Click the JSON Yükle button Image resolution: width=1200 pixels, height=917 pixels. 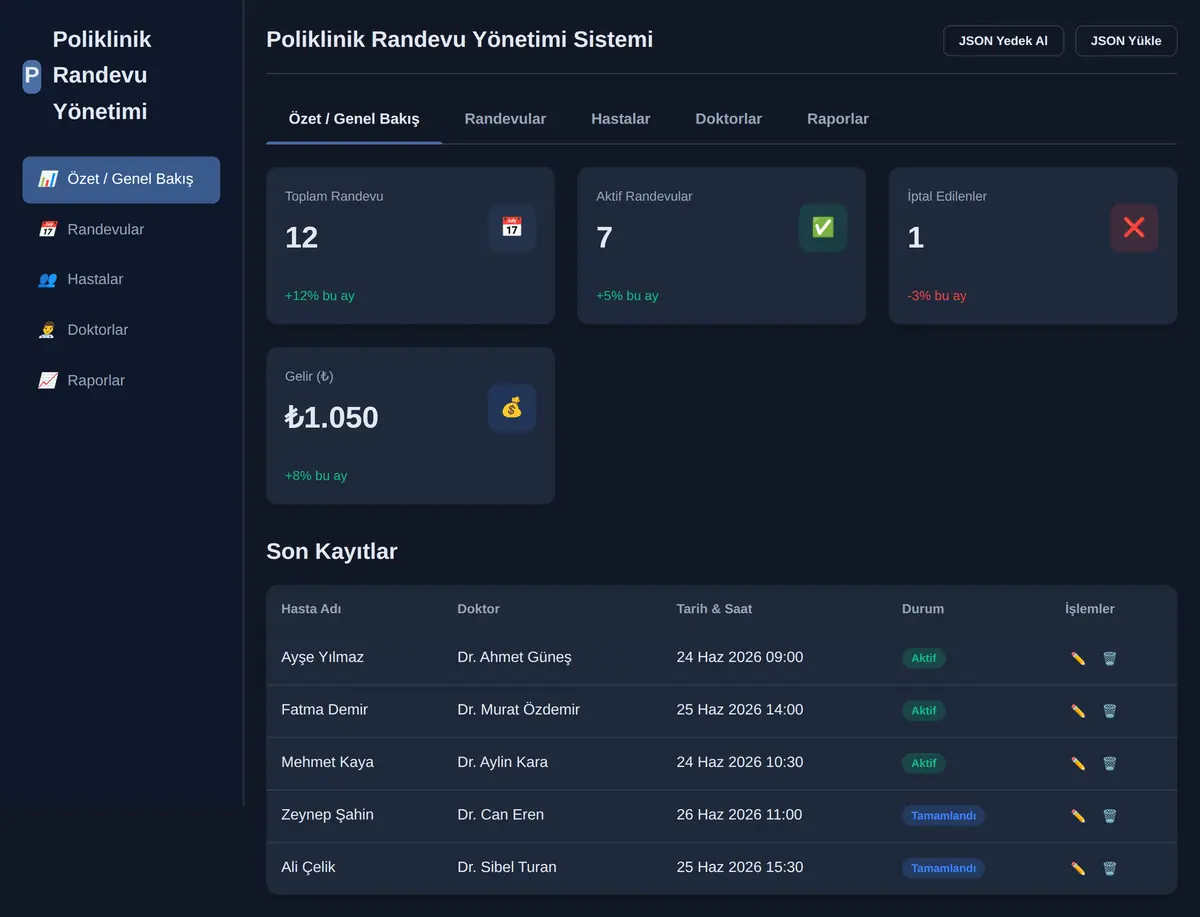tap(1126, 41)
